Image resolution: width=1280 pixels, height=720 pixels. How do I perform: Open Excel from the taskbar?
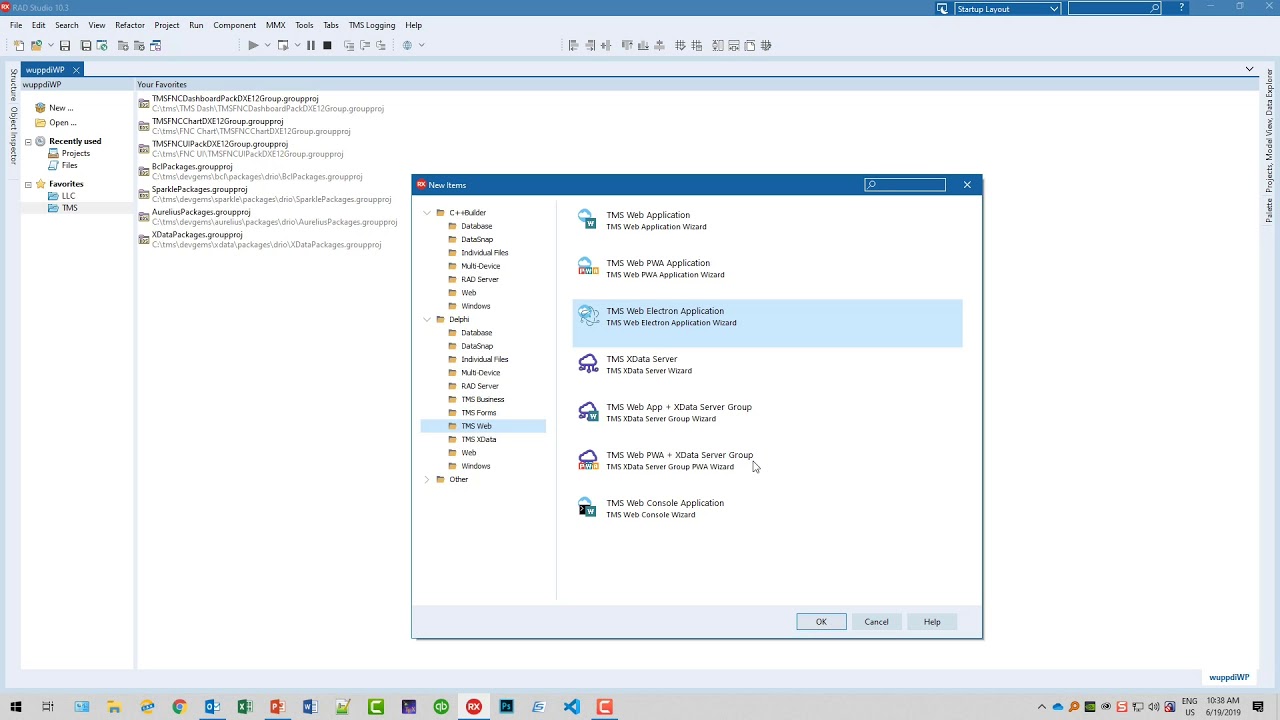click(245, 707)
